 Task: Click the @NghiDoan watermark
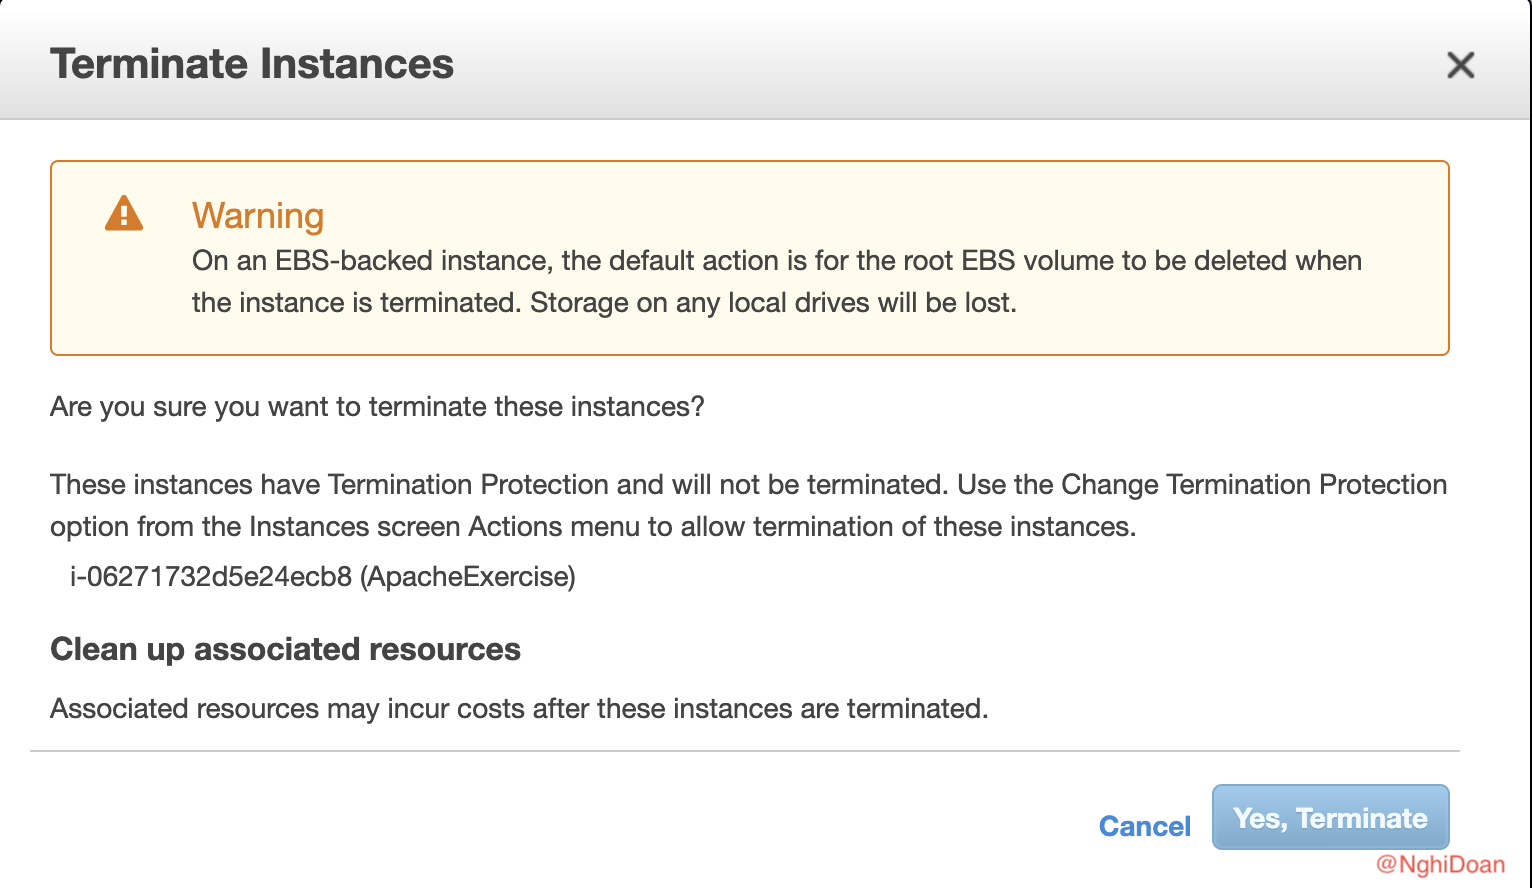[1440, 865]
